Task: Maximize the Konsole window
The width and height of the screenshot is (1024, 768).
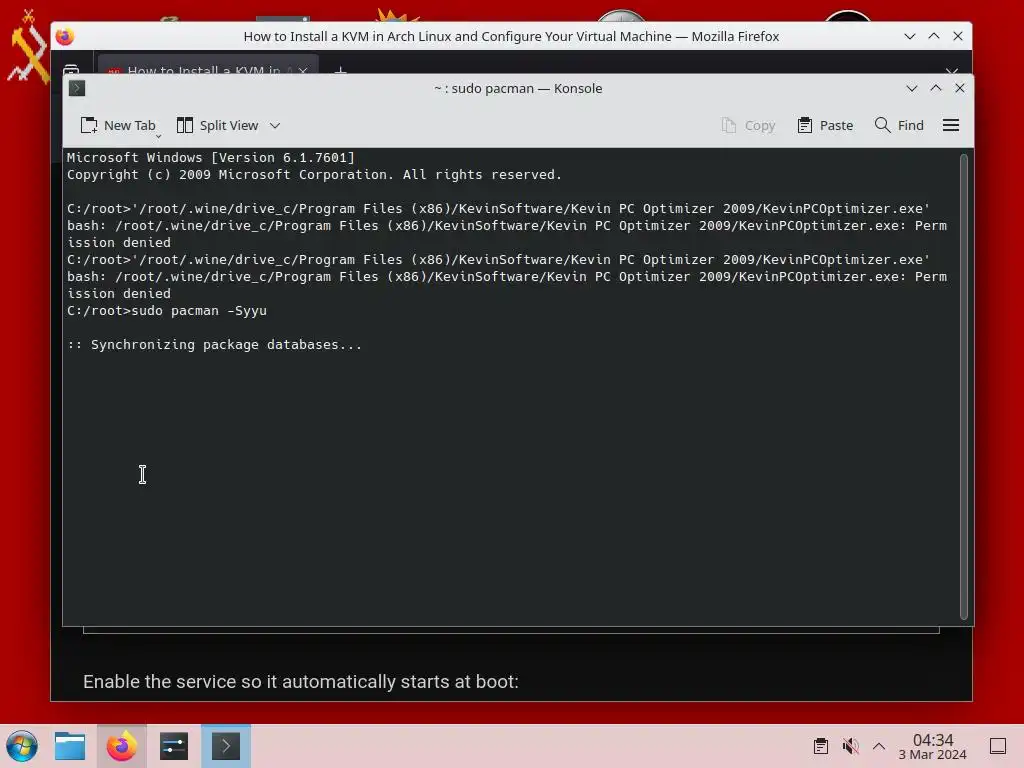Action: [936, 88]
